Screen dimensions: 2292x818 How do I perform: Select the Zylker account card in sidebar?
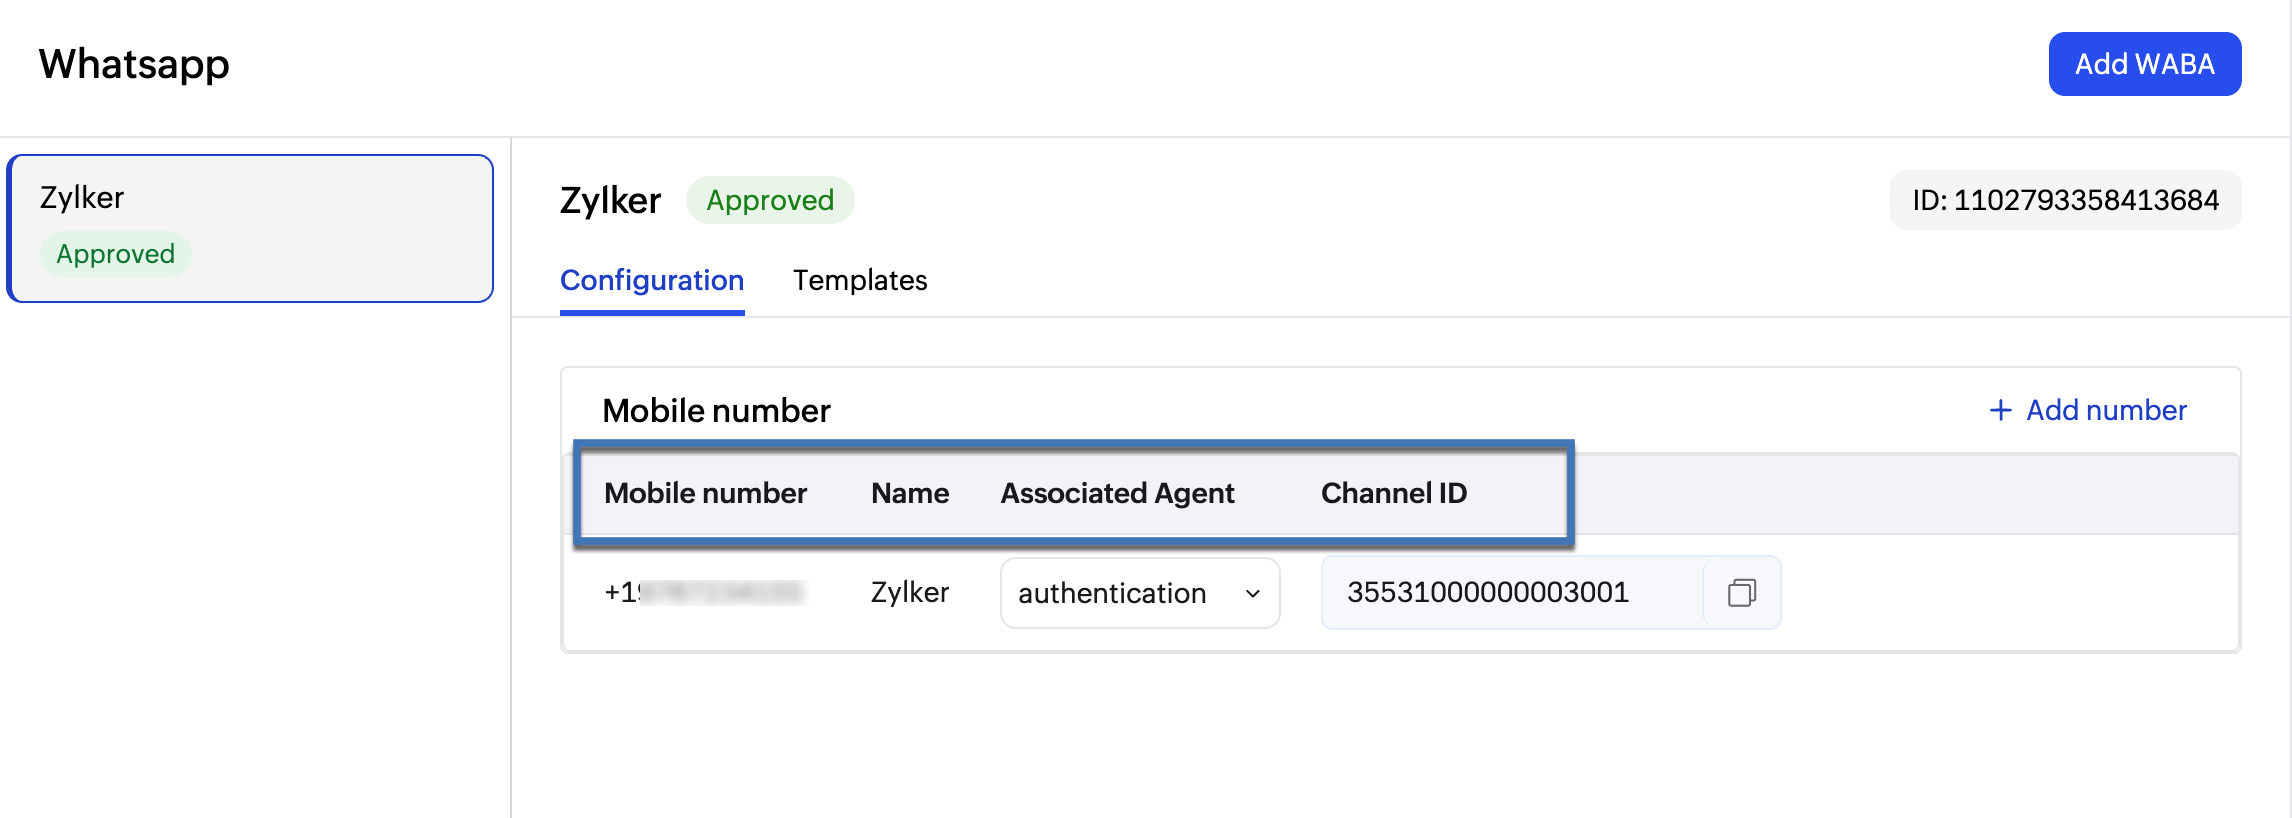[250, 228]
